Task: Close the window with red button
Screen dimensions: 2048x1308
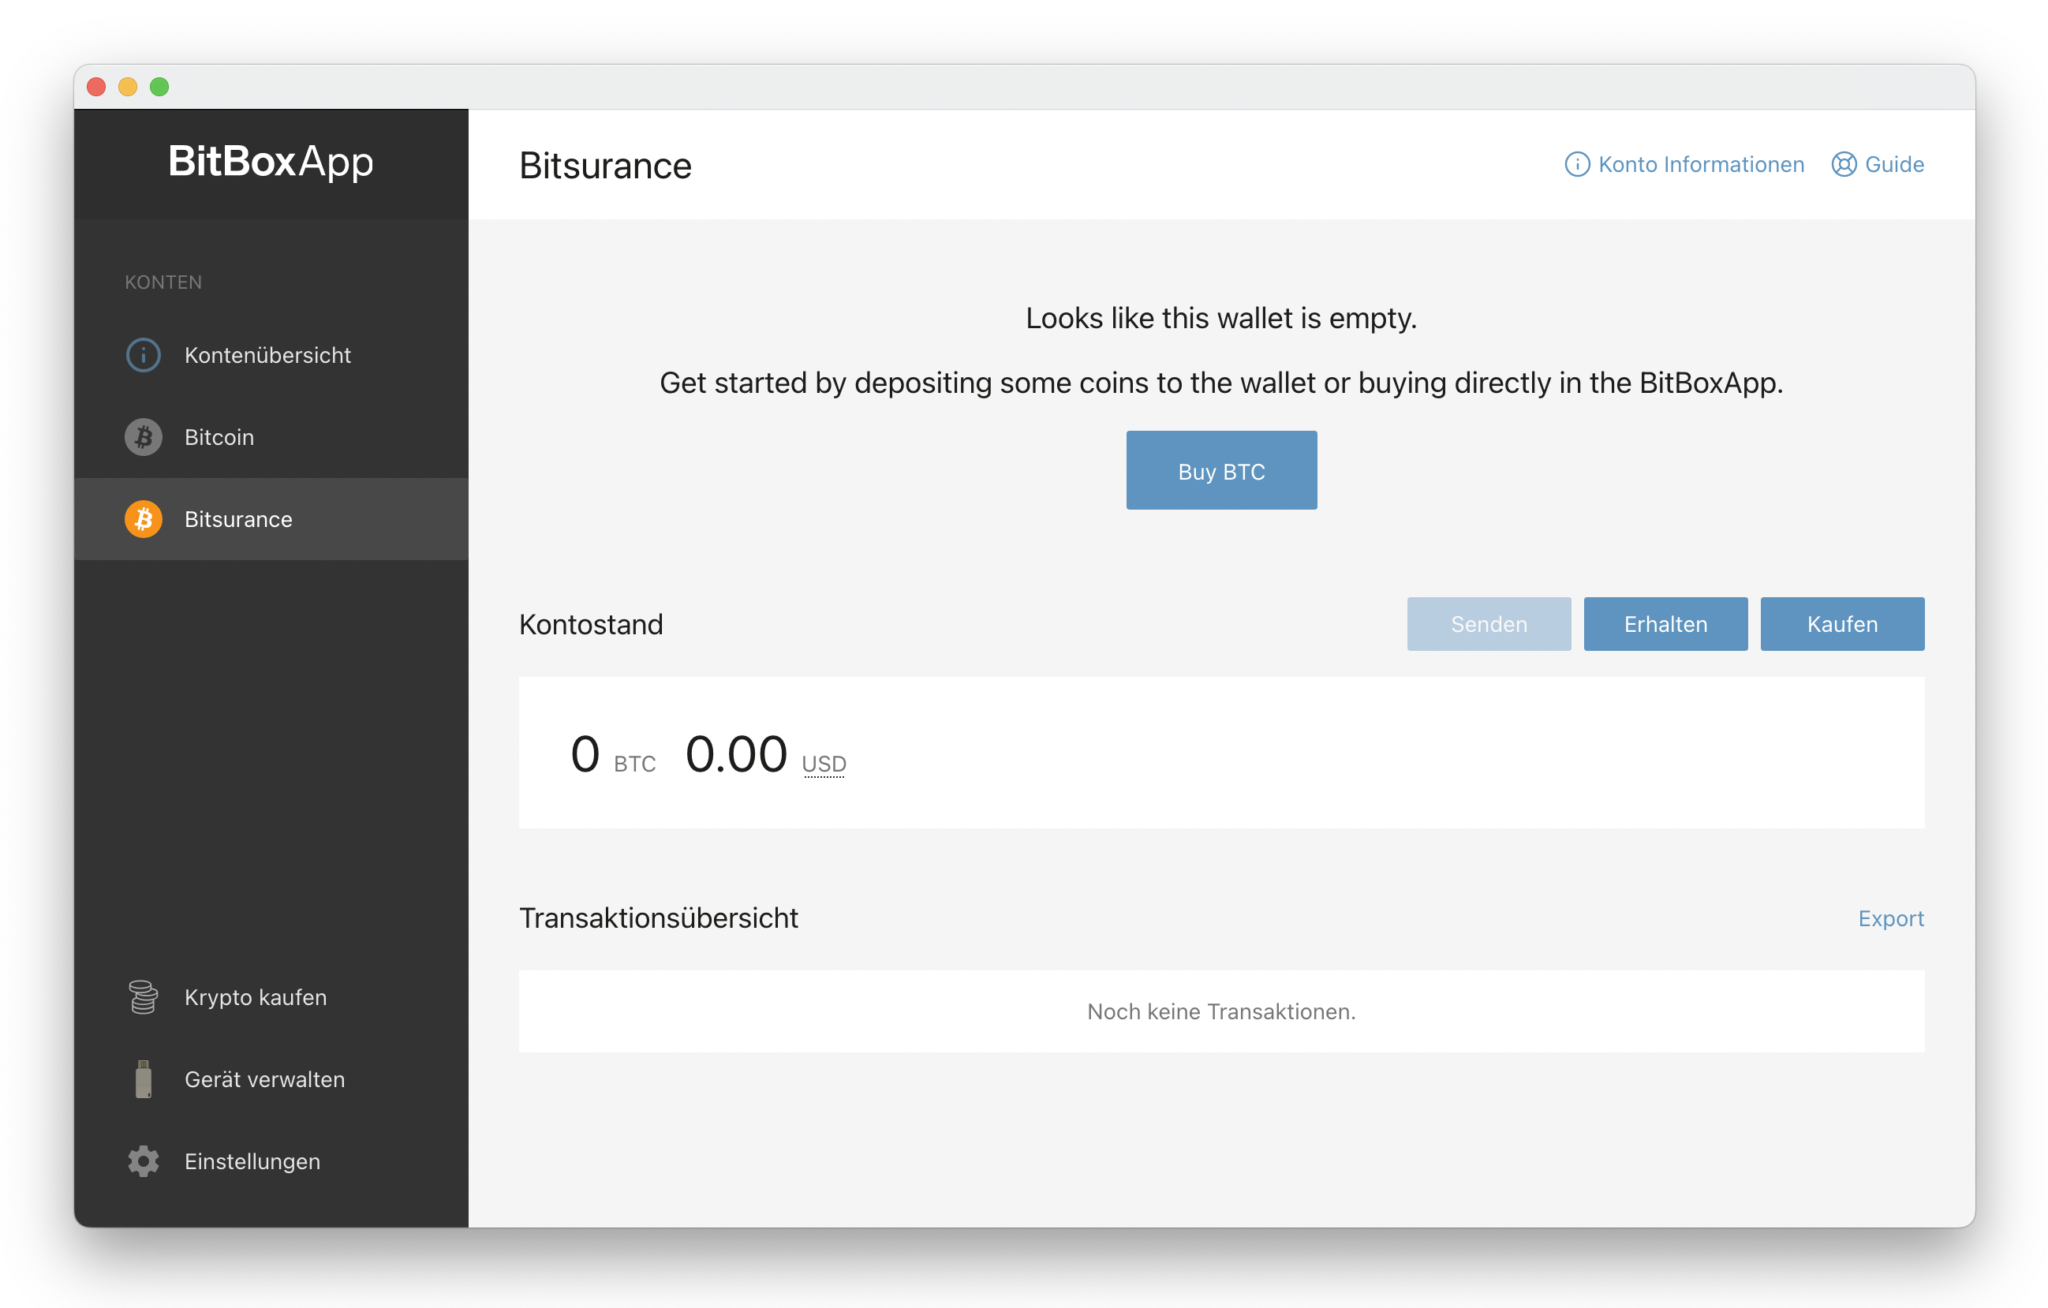Action: click(x=97, y=87)
